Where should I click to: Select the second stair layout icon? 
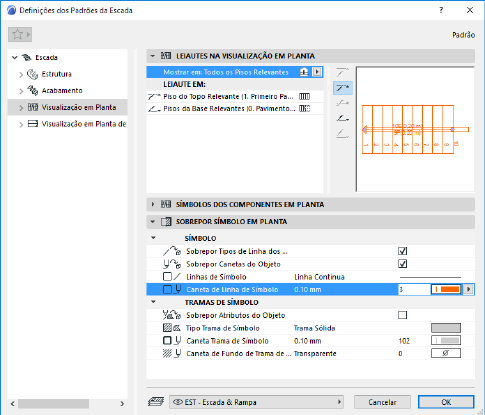pyautogui.click(x=342, y=88)
